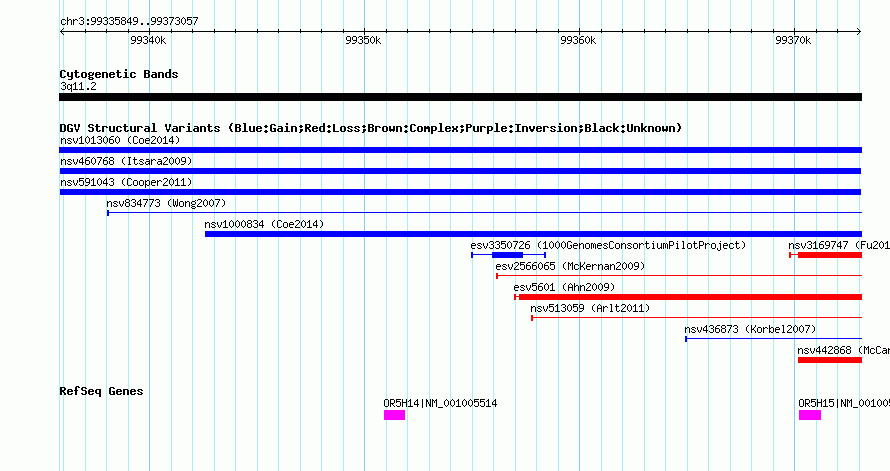Click the OR5H14|NM_001005514 gene label
The image size is (890, 471).
point(440,403)
